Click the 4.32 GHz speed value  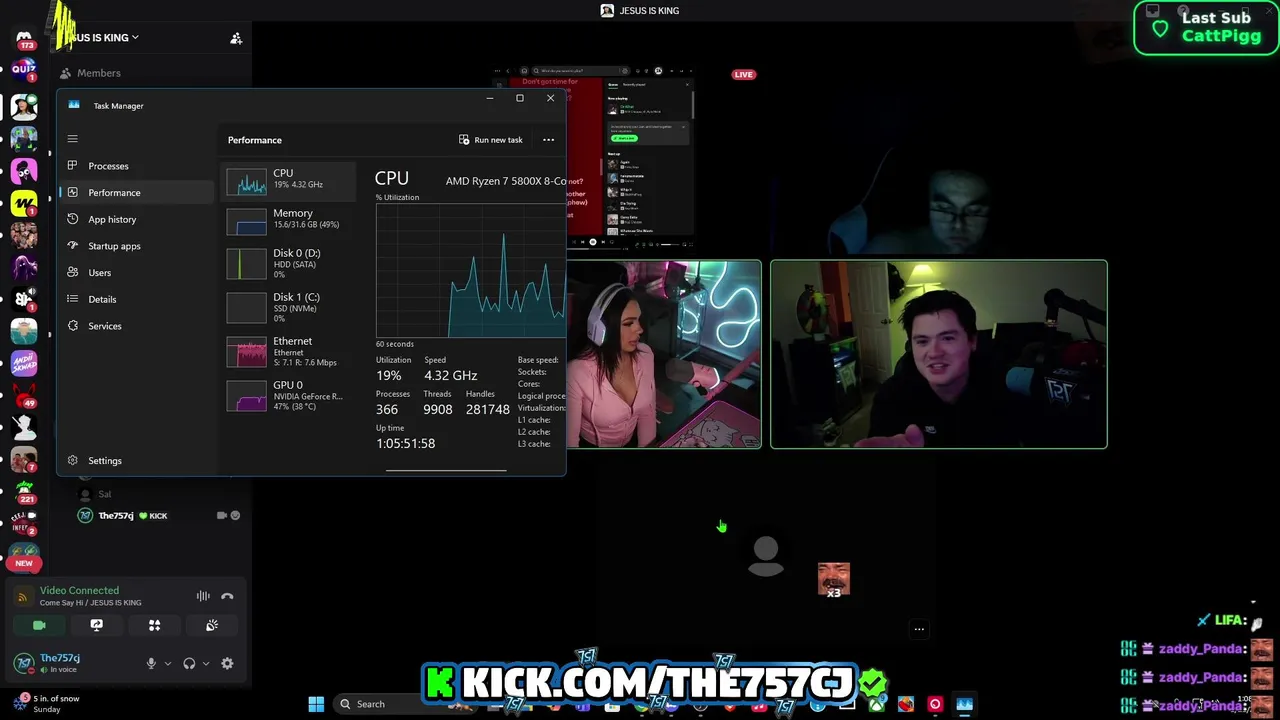click(x=450, y=375)
